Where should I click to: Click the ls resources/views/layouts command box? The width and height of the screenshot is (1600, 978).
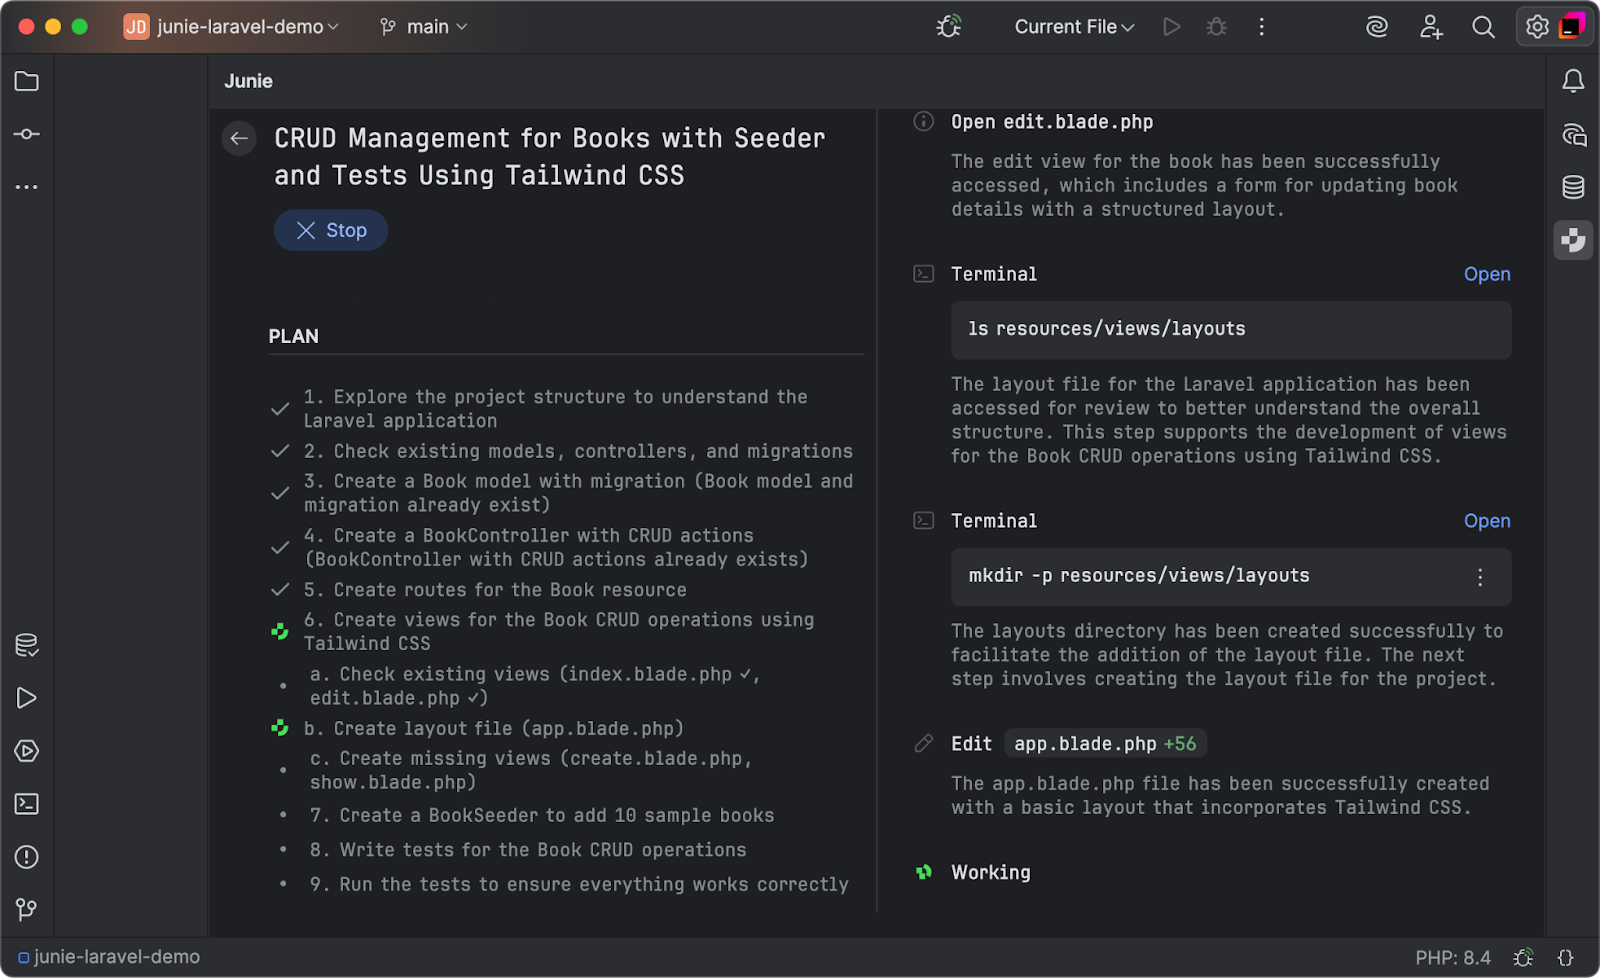click(1231, 330)
